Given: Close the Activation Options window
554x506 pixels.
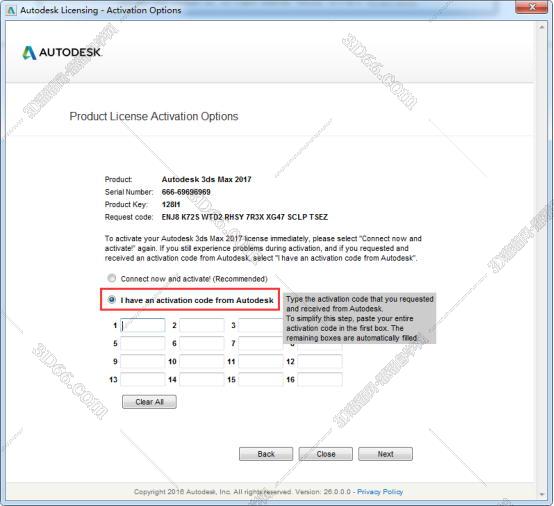Looking at the screenshot, I should point(532,7).
